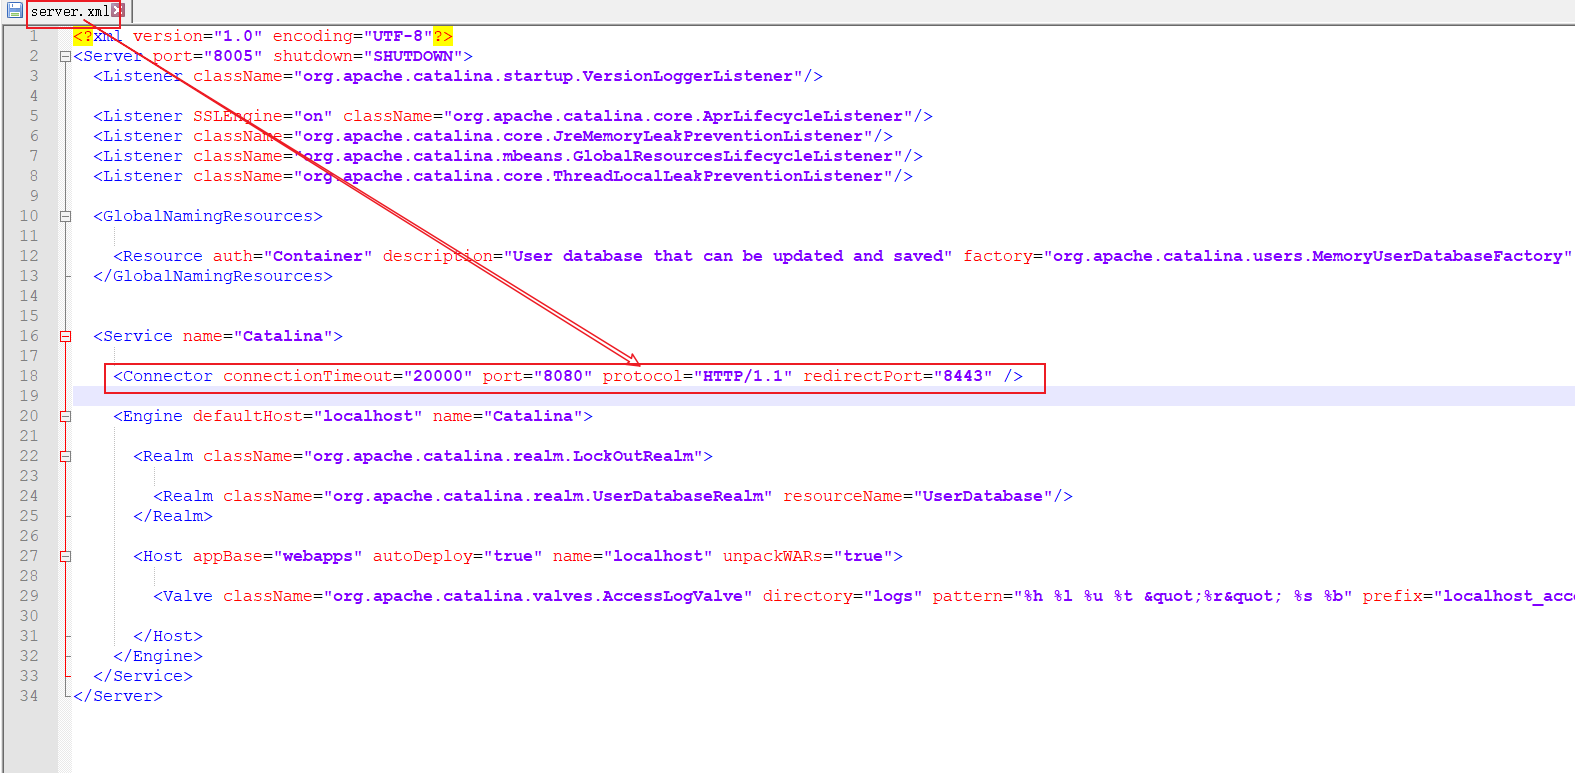Click the LockOutRealm class name text
Image resolution: width=1575 pixels, height=773 pixels.
[x=633, y=456]
